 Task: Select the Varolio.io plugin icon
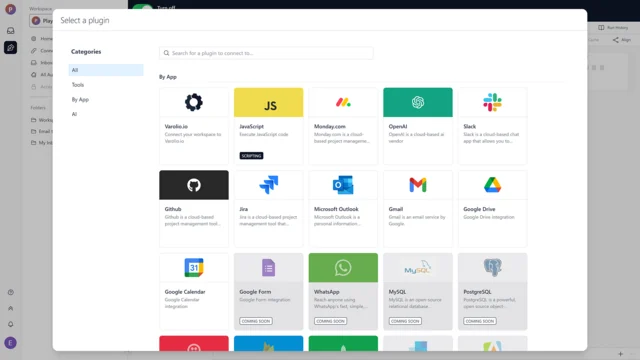[194, 102]
